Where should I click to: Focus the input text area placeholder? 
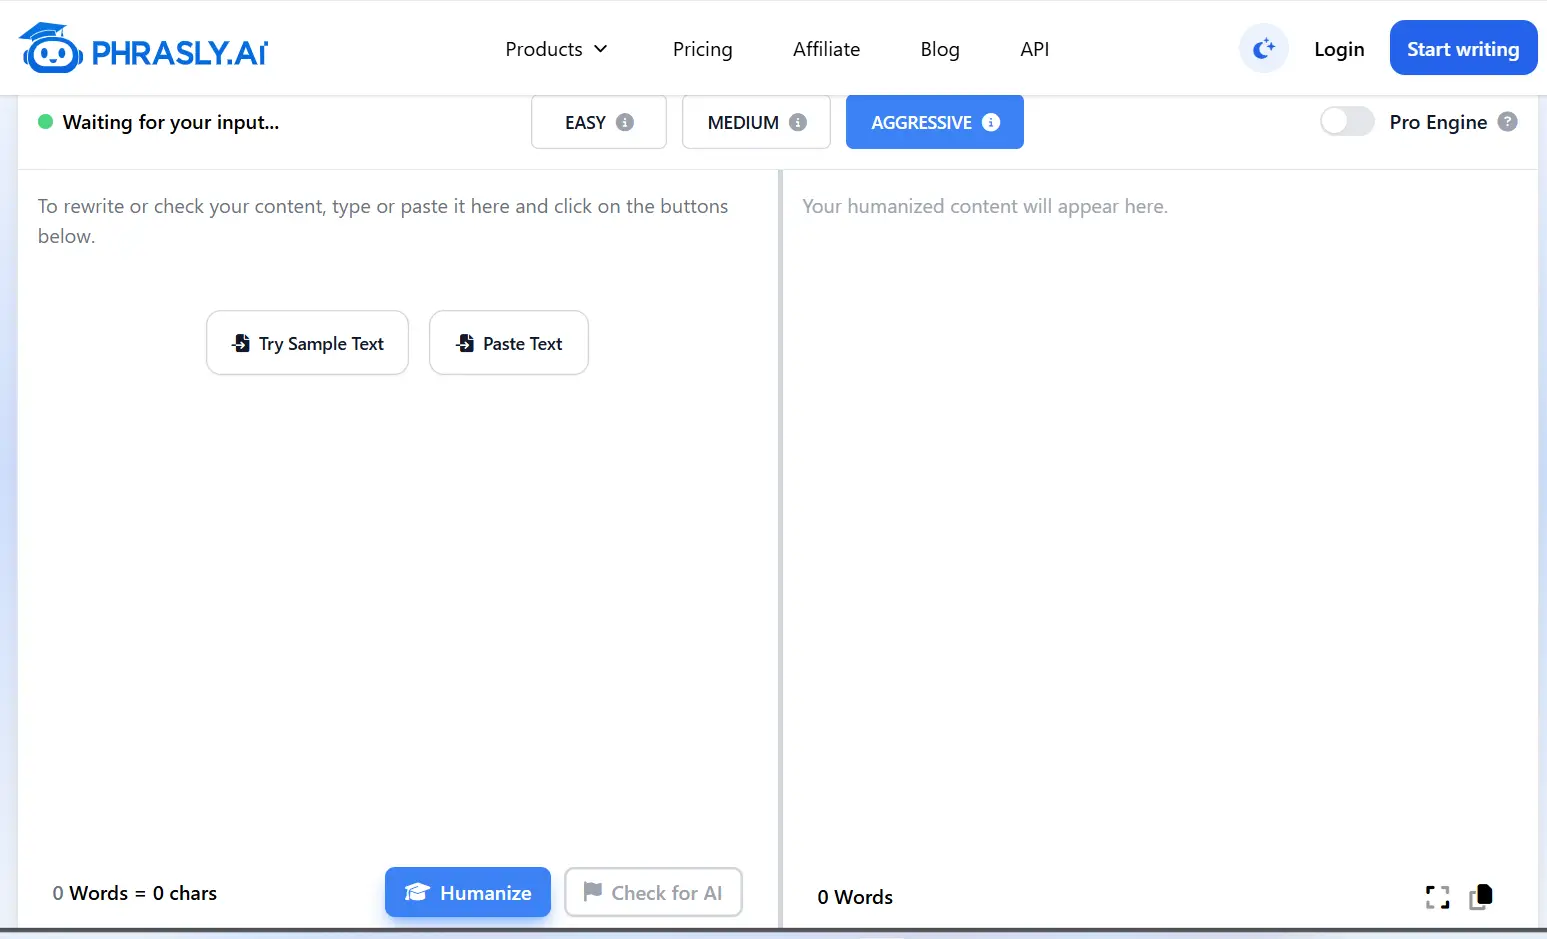[384, 221]
